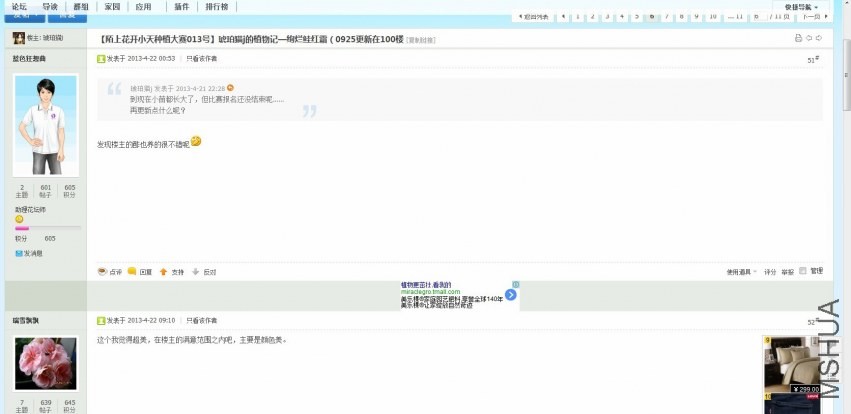Screen dimensions: 851x414
Task: Go to page 8 in pagination
Action: pyautogui.click(x=682, y=17)
